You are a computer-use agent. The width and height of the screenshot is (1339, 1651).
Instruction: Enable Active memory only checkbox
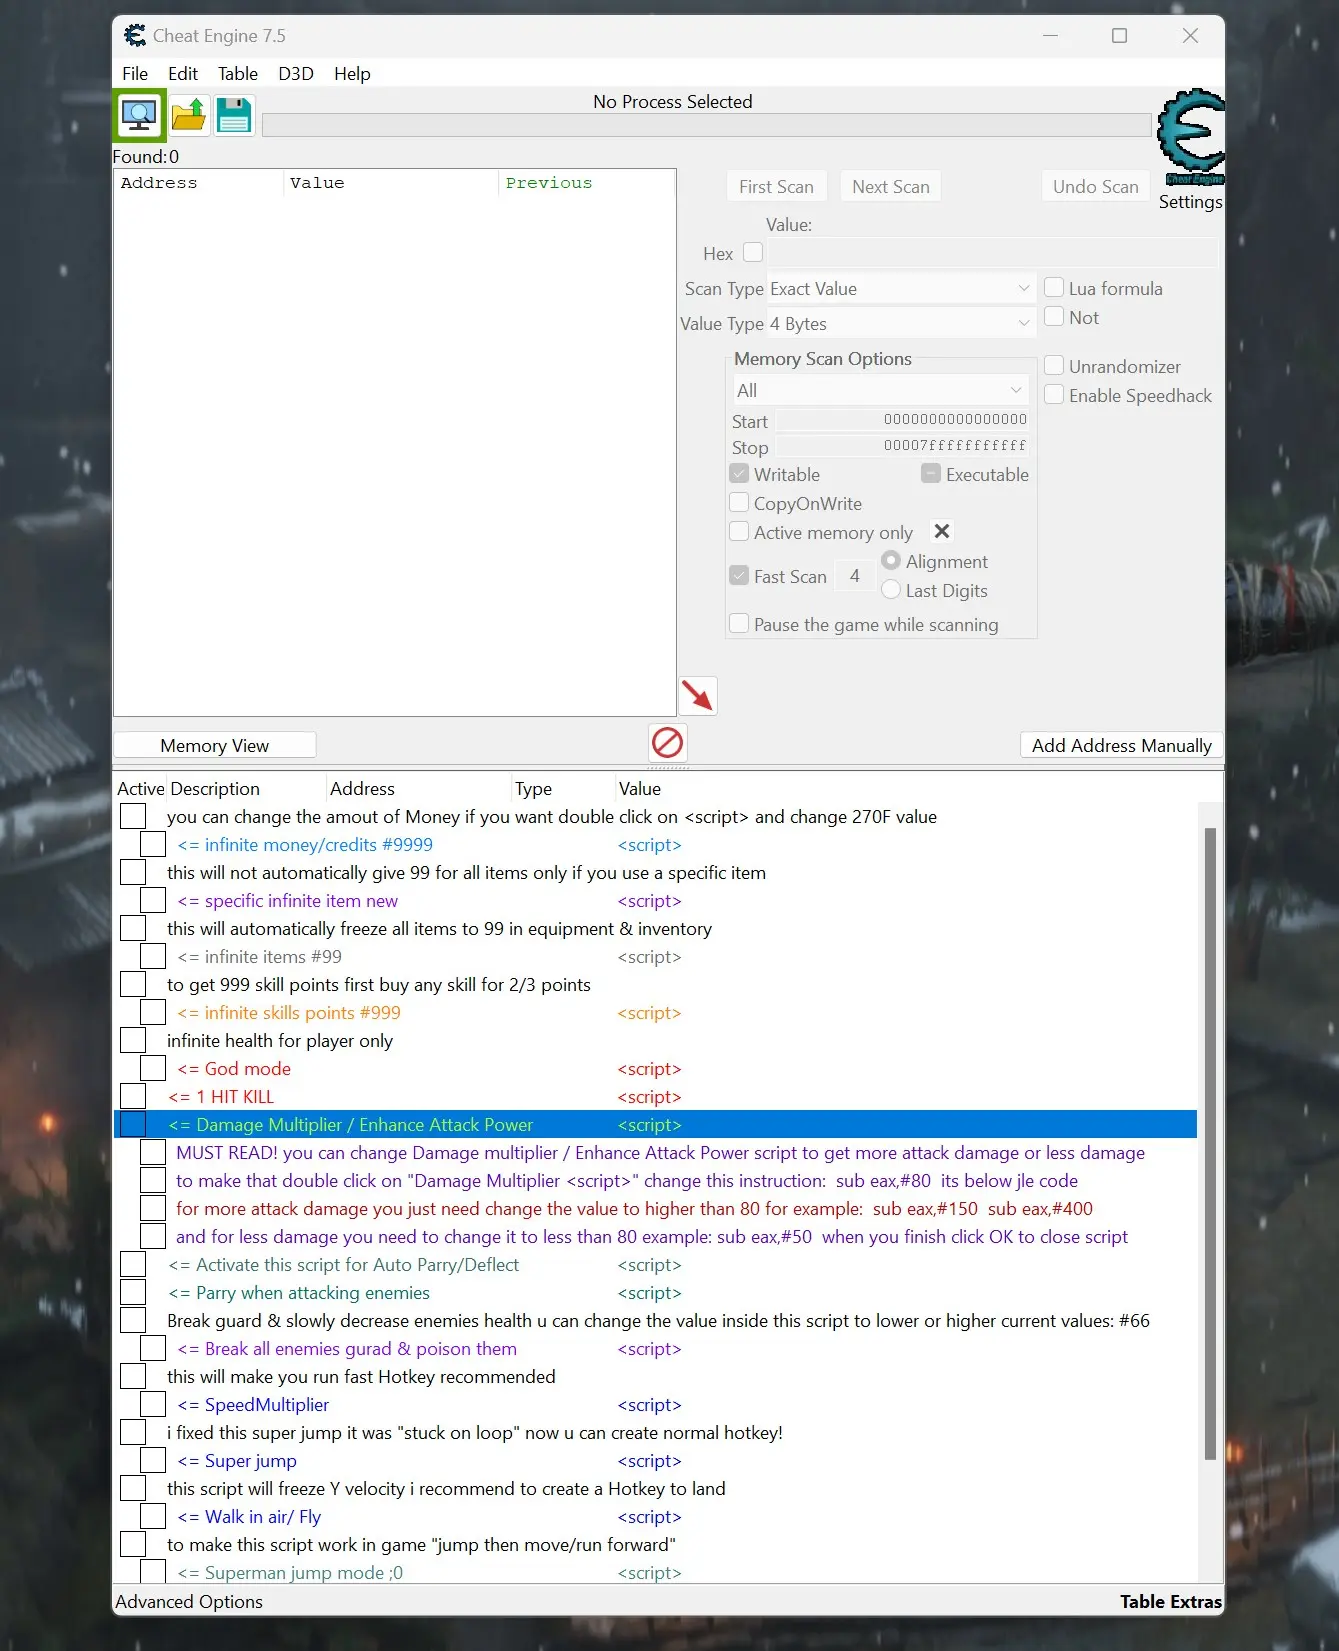[739, 532]
